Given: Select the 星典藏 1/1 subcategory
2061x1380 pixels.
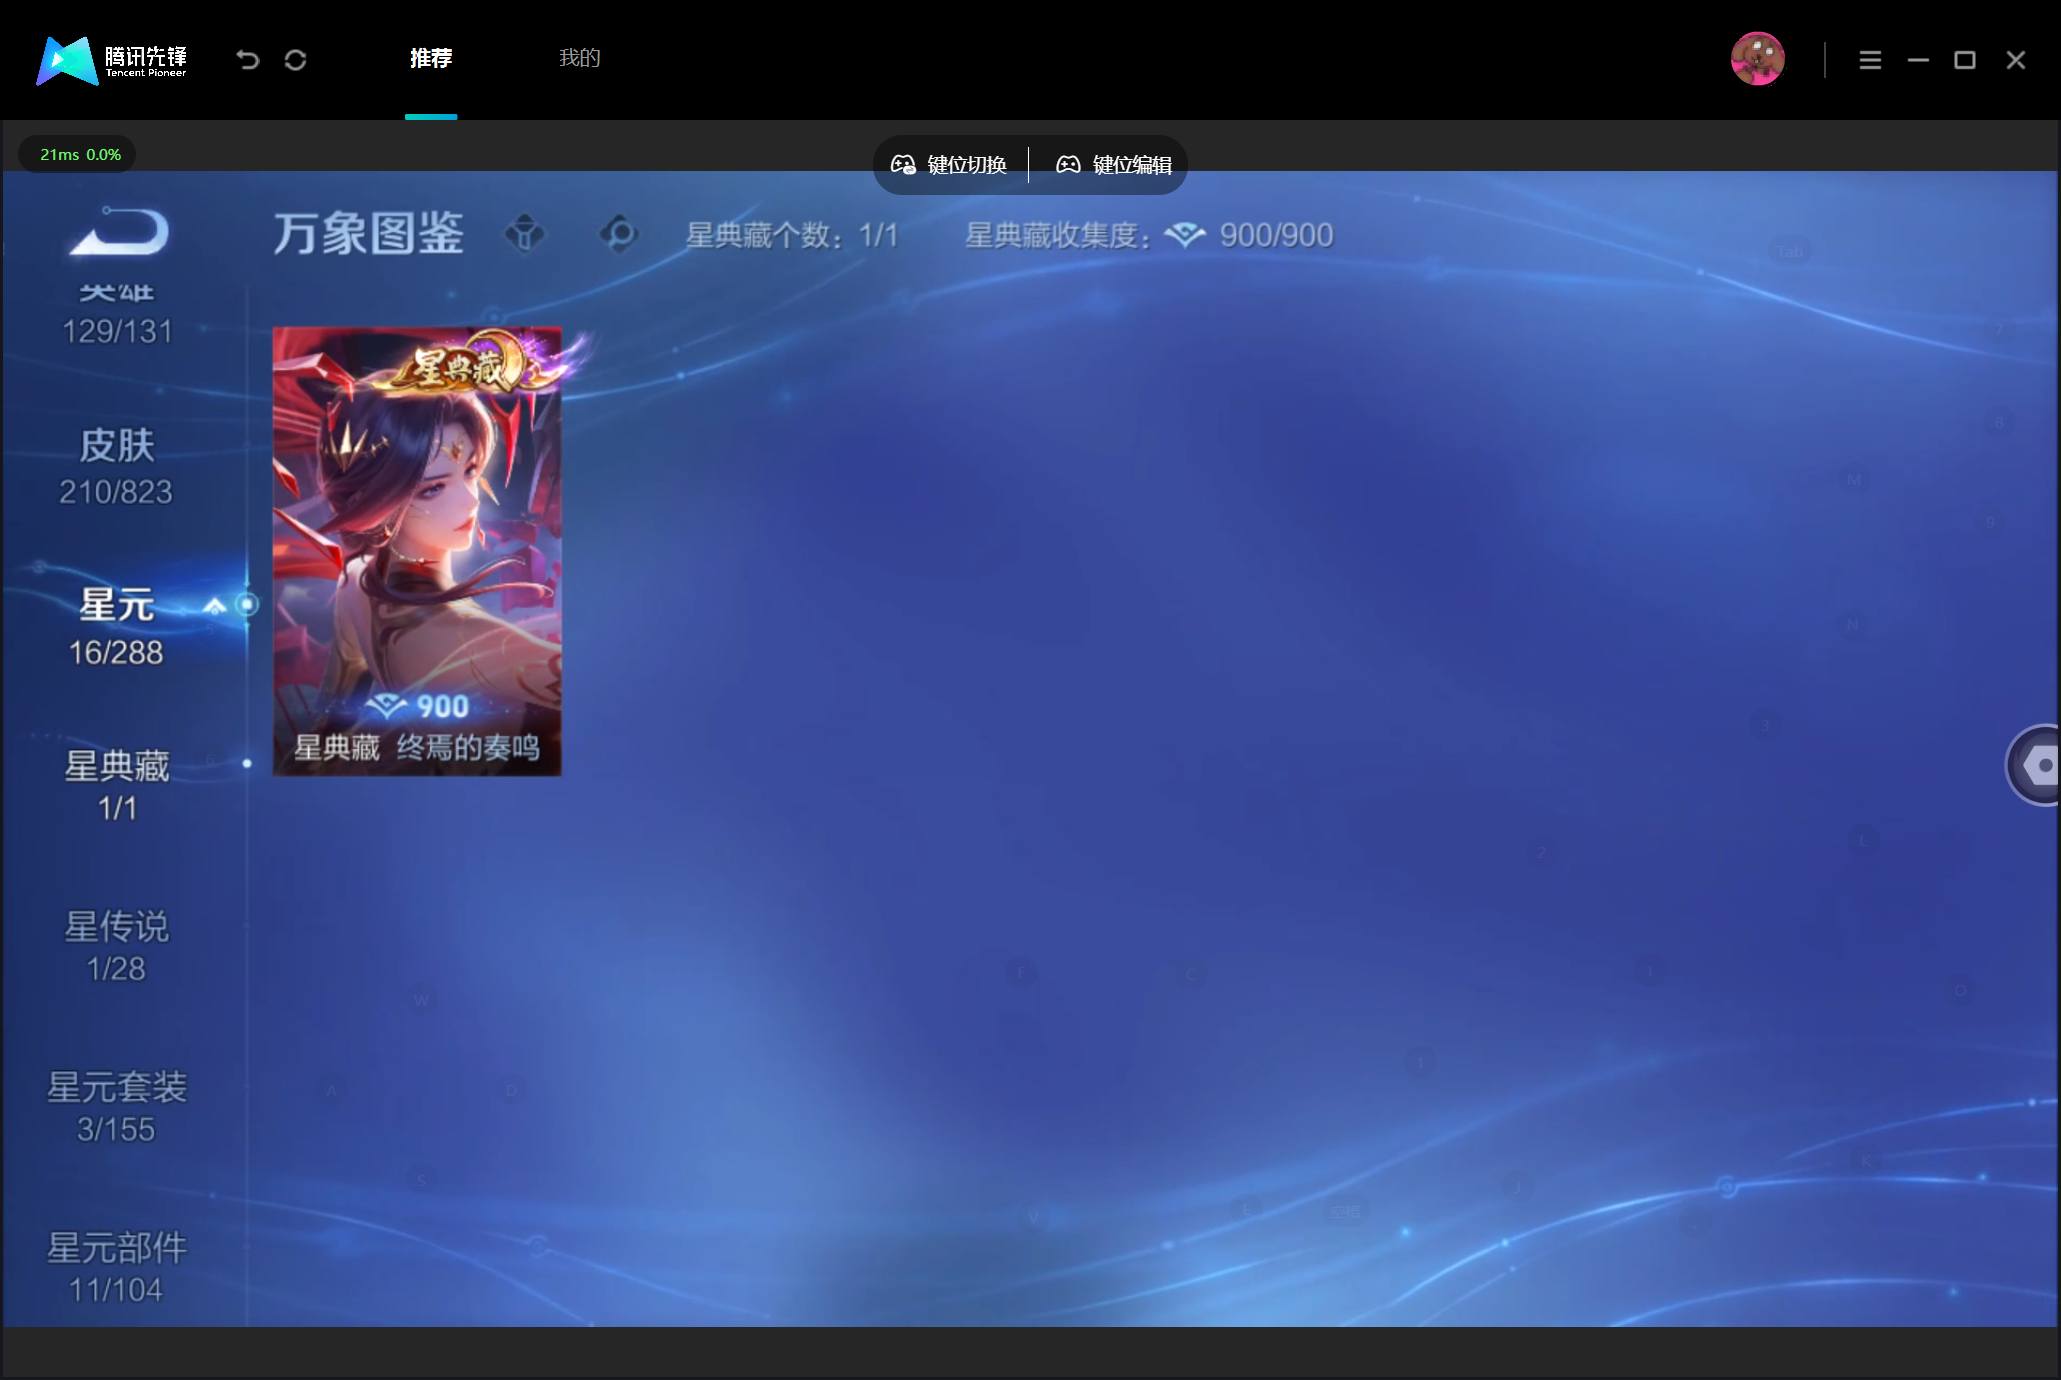Looking at the screenshot, I should 117,786.
